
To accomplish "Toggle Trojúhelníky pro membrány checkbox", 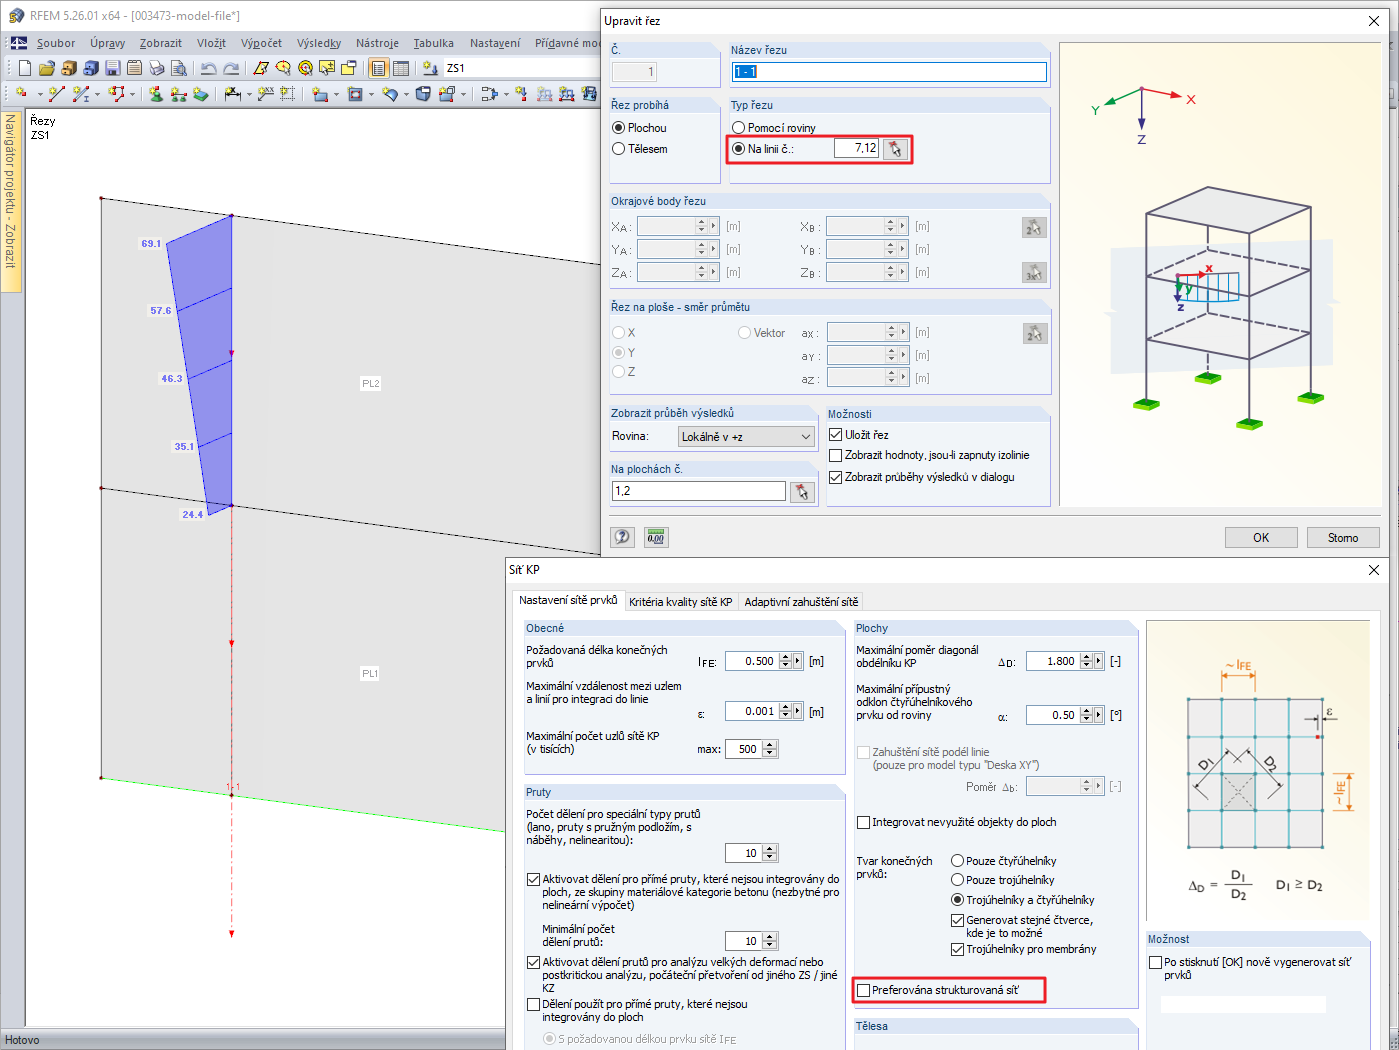I will (x=958, y=949).
